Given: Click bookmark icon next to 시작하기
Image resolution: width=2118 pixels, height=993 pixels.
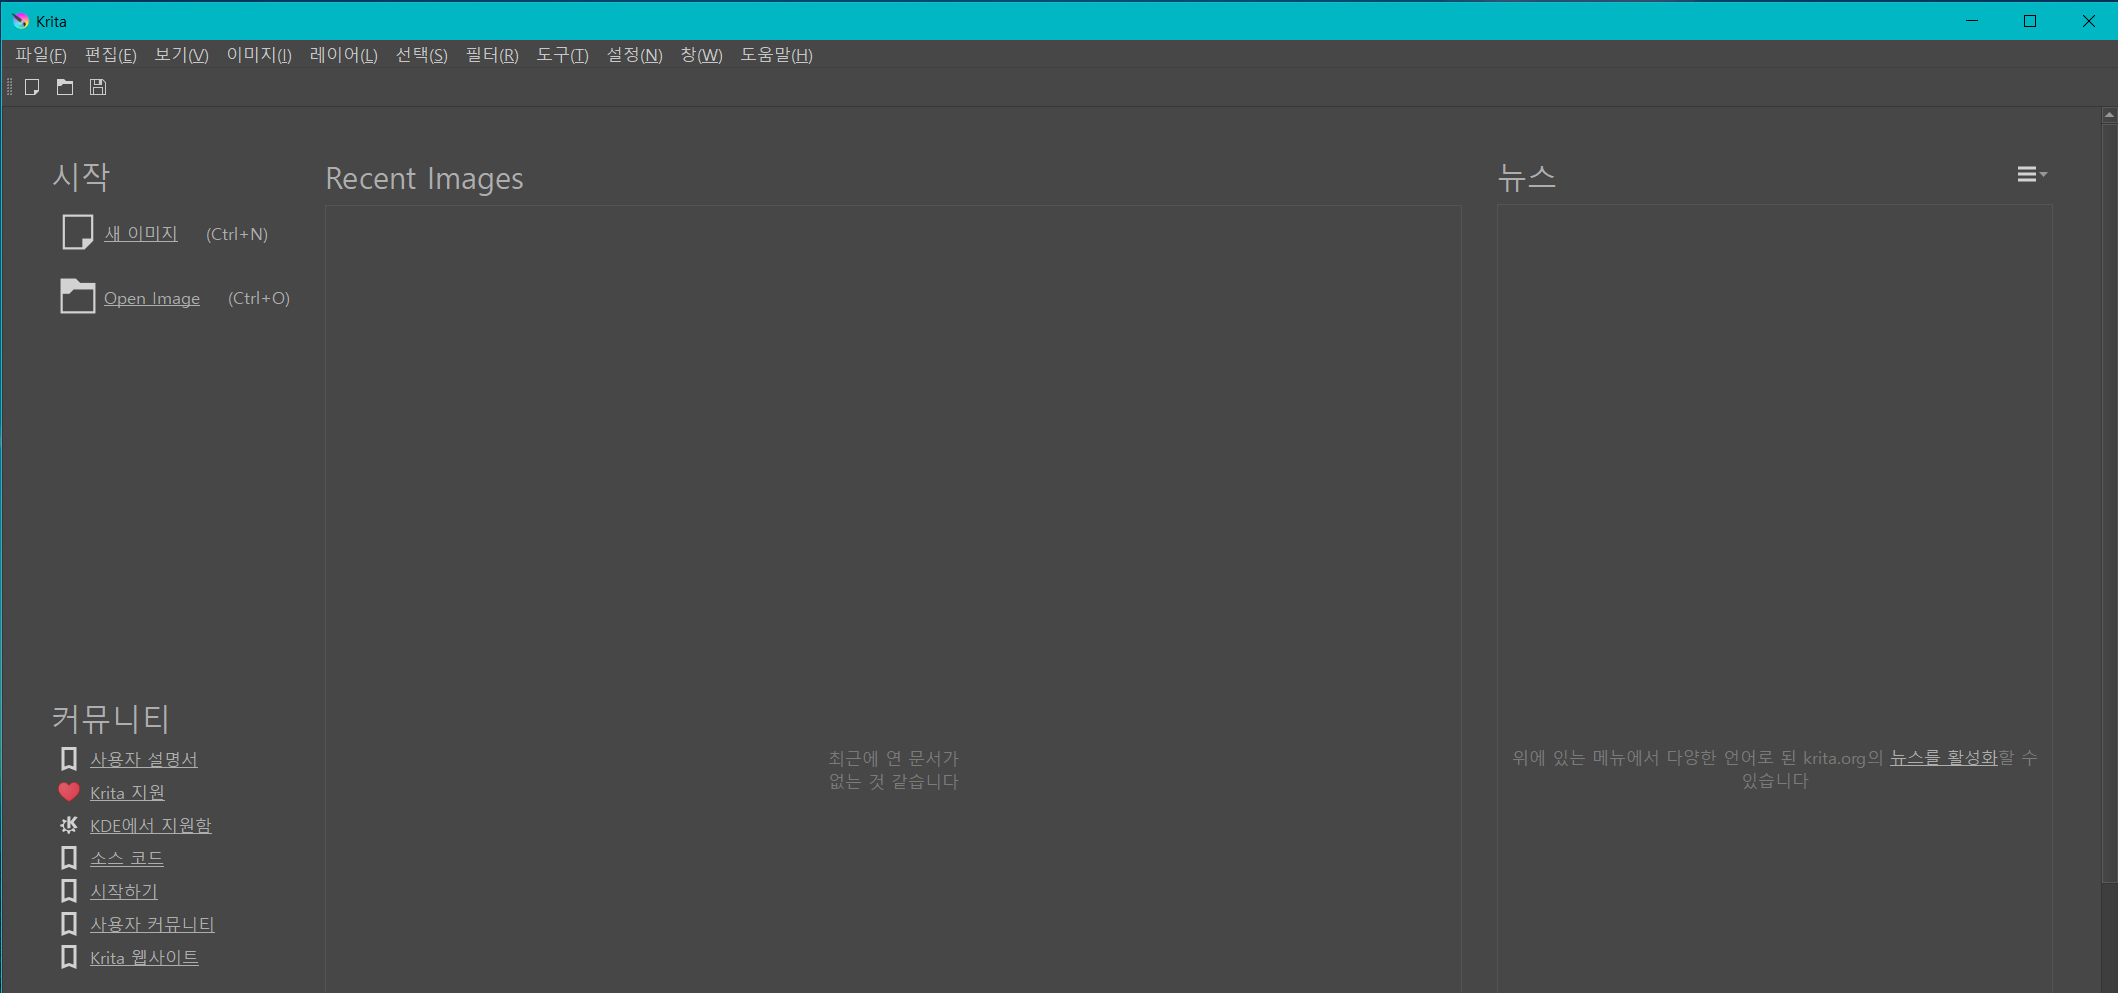Looking at the screenshot, I should point(69,891).
